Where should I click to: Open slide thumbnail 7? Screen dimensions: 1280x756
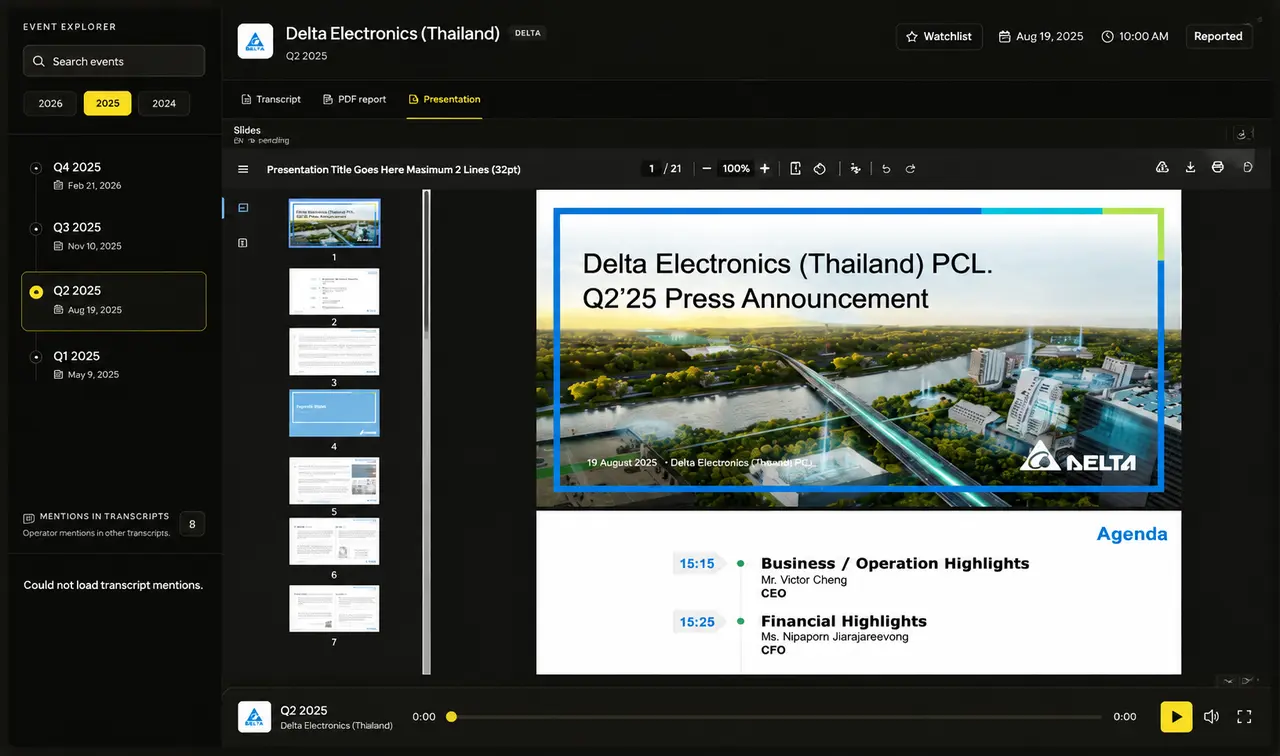click(x=334, y=609)
